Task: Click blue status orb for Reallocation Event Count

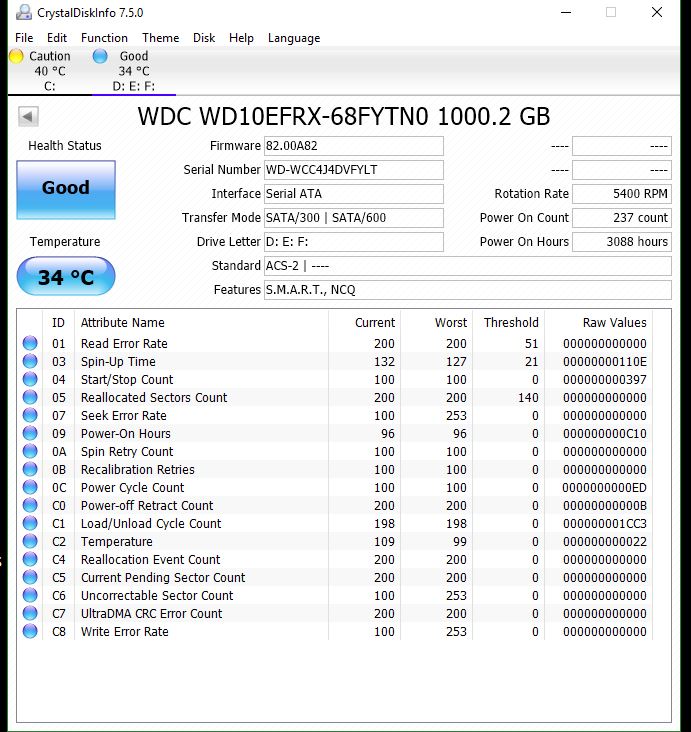Action: pyautogui.click(x=30, y=559)
